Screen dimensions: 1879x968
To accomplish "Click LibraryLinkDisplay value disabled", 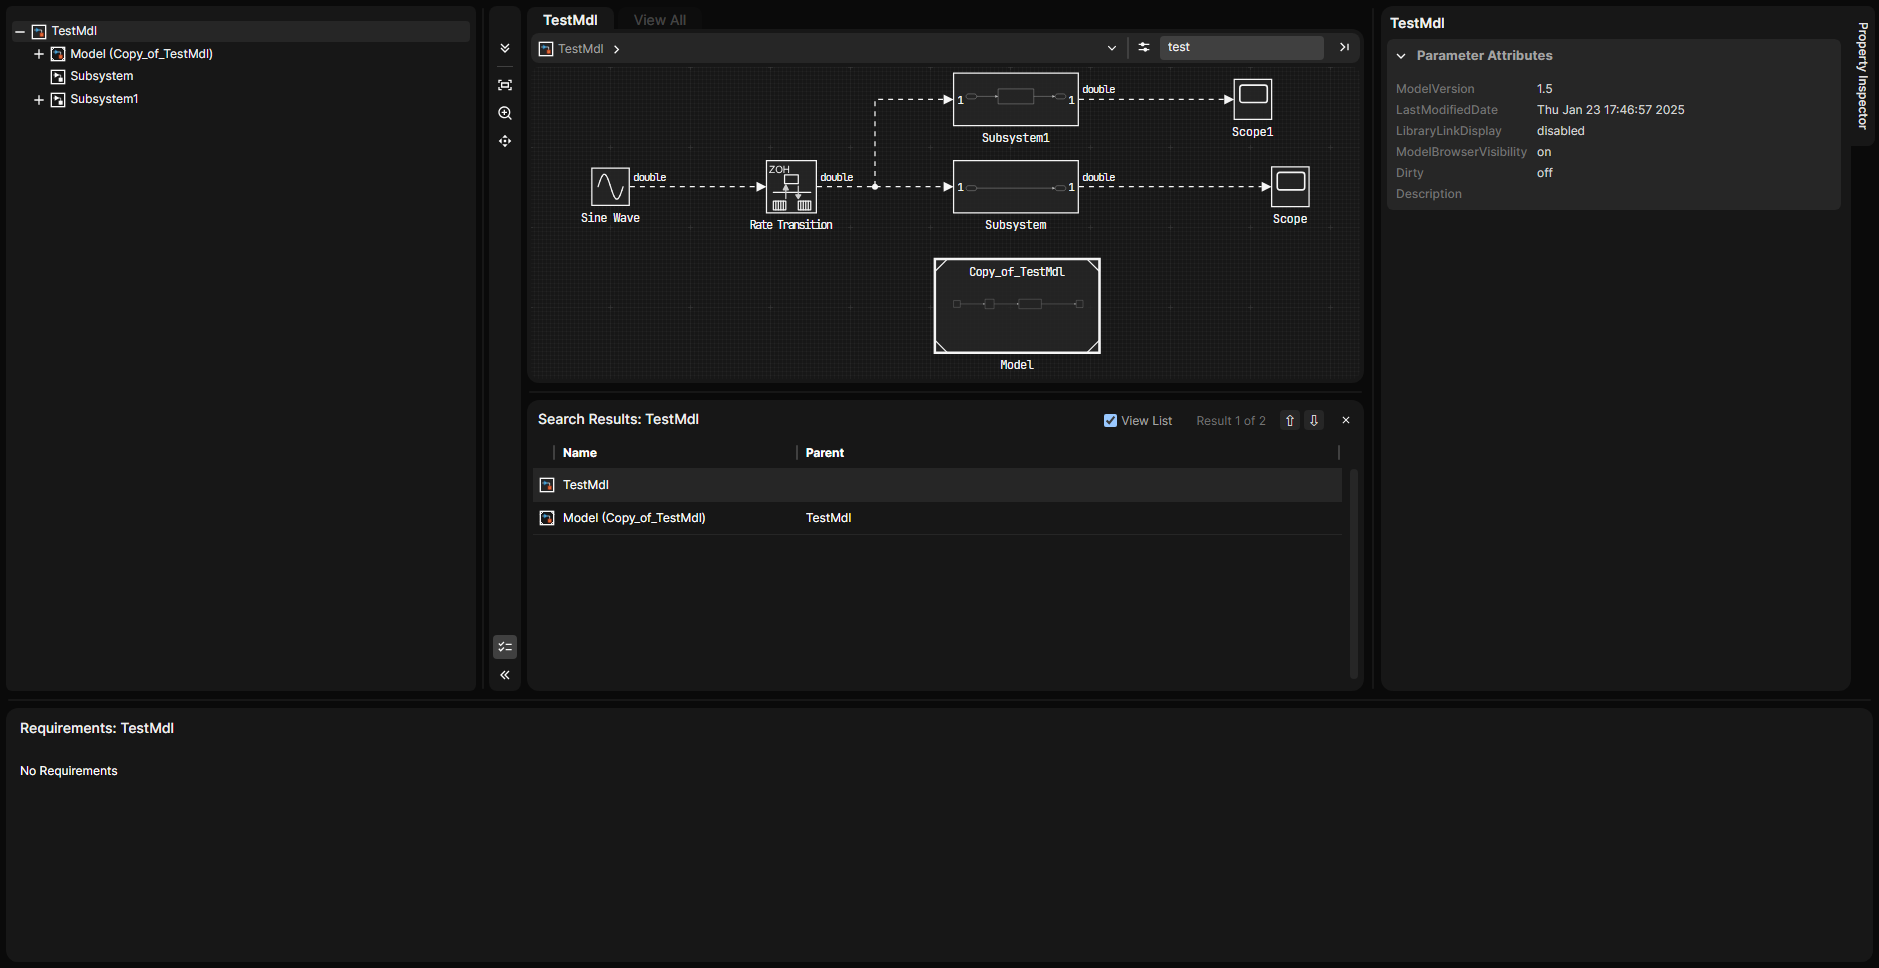I will (1561, 131).
